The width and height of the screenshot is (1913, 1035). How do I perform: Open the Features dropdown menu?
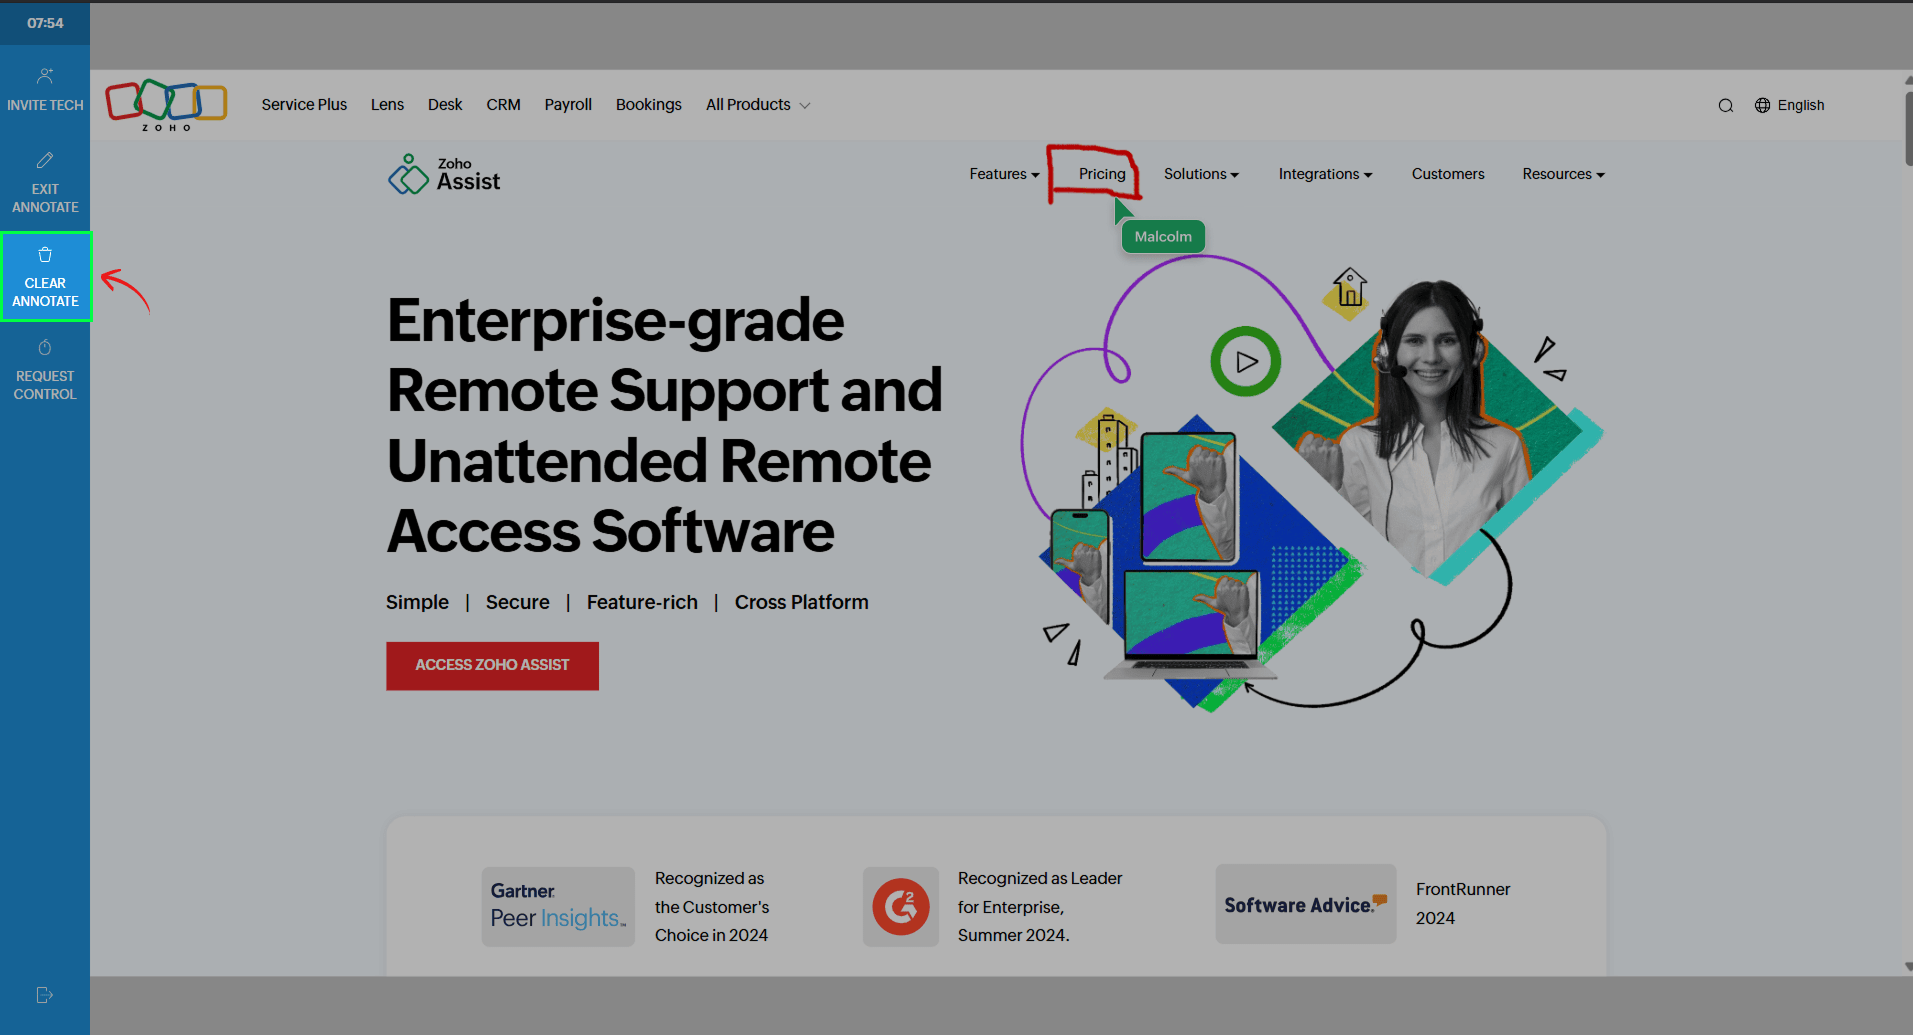click(x=1003, y=174)
